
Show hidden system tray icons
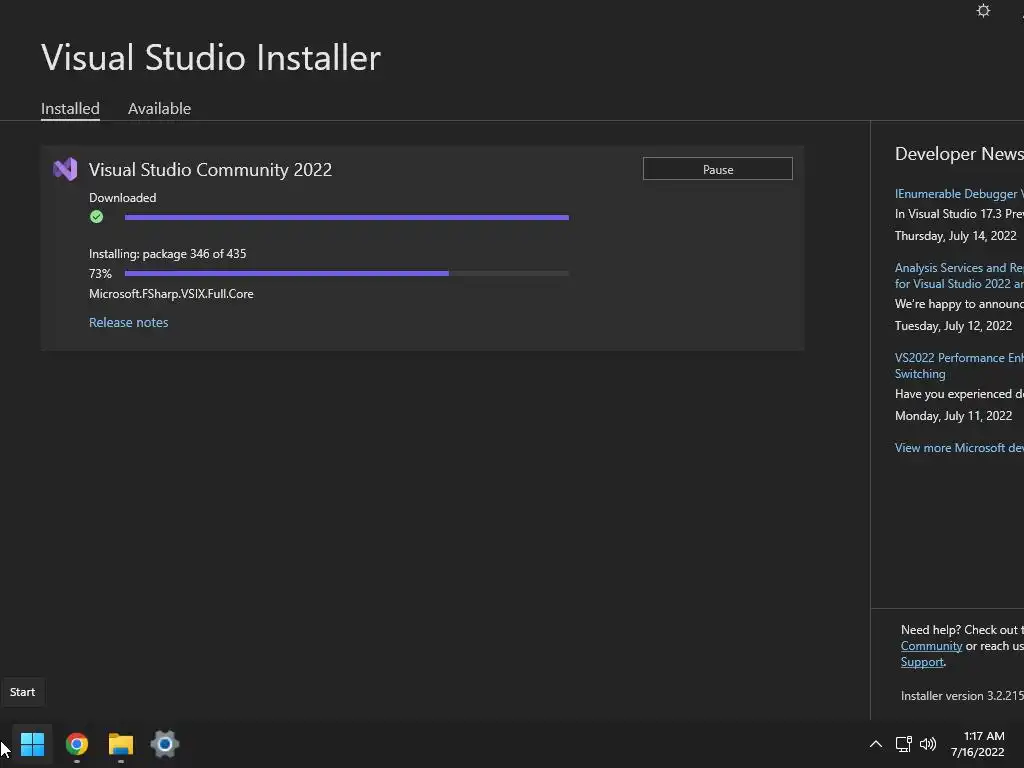tap(875, 744)
